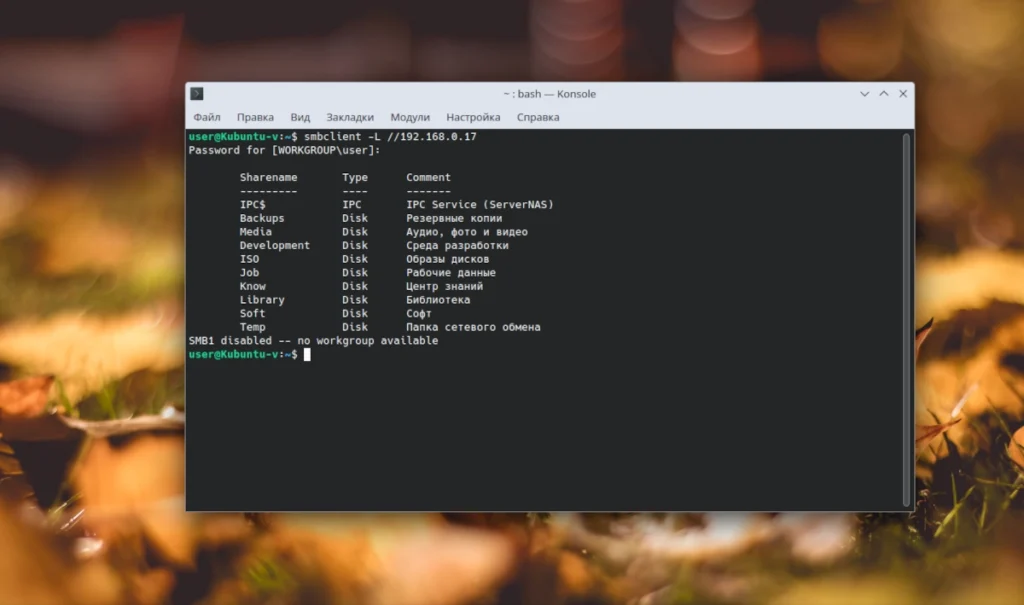Click the Рабочие данные comment
The height and width of the screenshot is (605, 1024).
pos(451,273)
